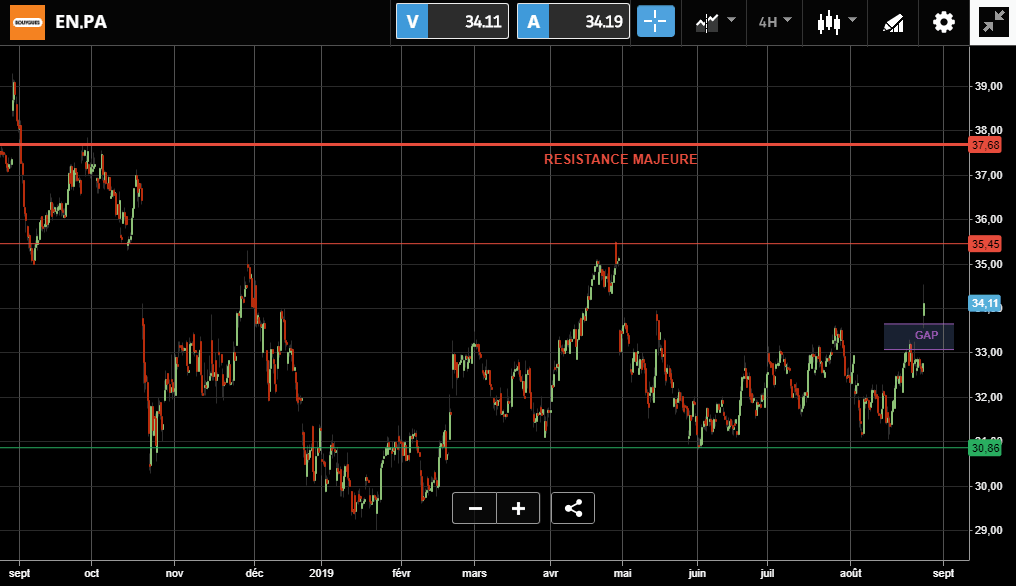This screenshot has height=586, width=1016.
Task: Click the avr label on time axis
Action: pos(550,573)
